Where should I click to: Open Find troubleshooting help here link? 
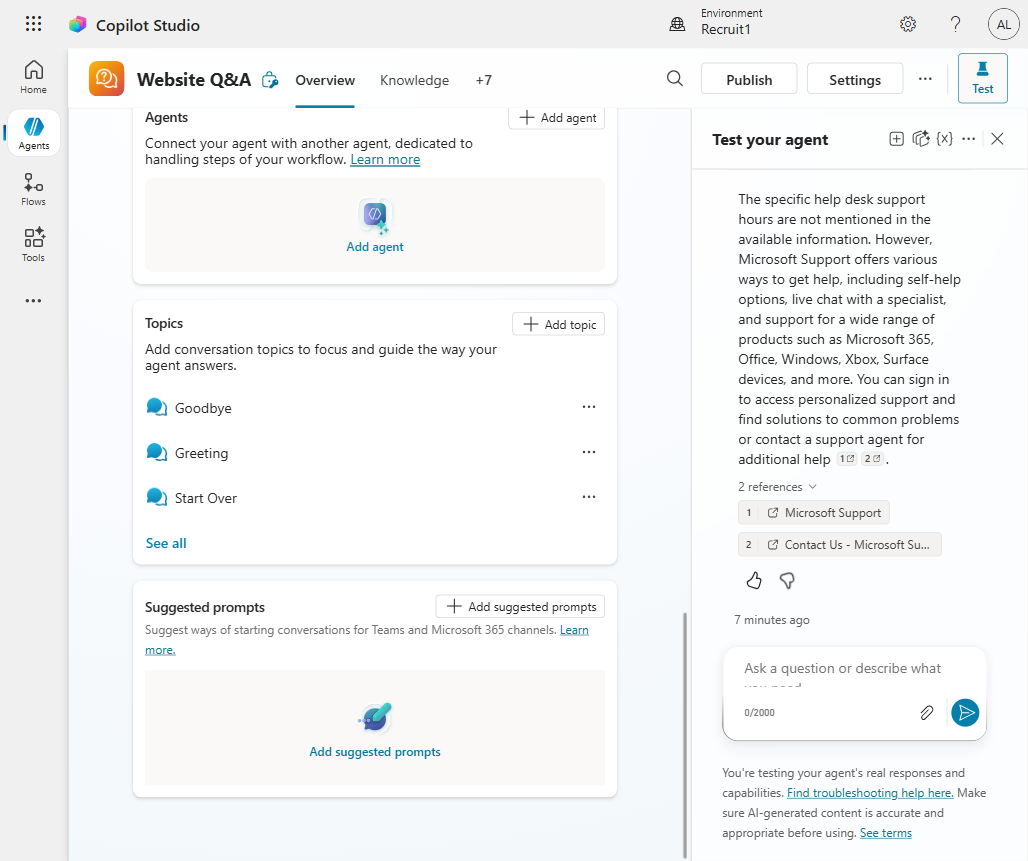[870, 793]
